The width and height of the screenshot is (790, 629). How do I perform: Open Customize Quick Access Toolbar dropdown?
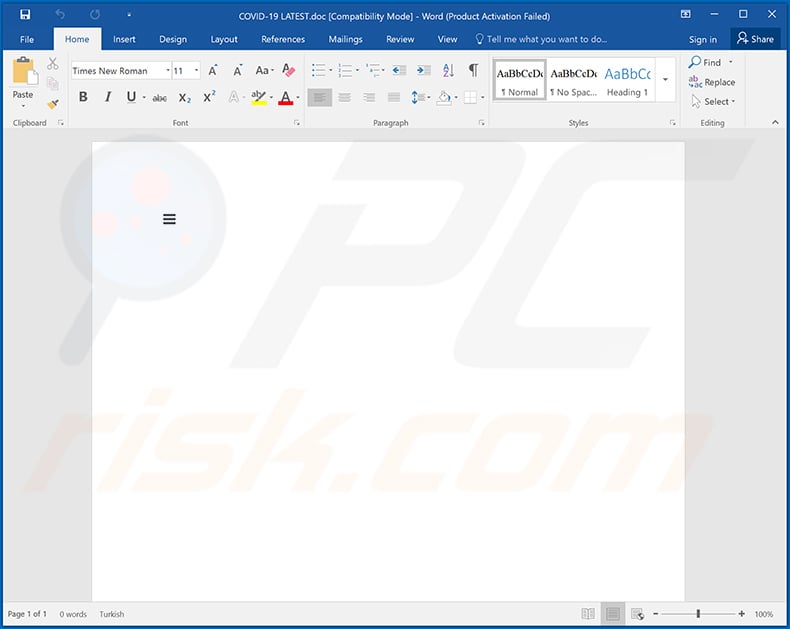(129, 15)
